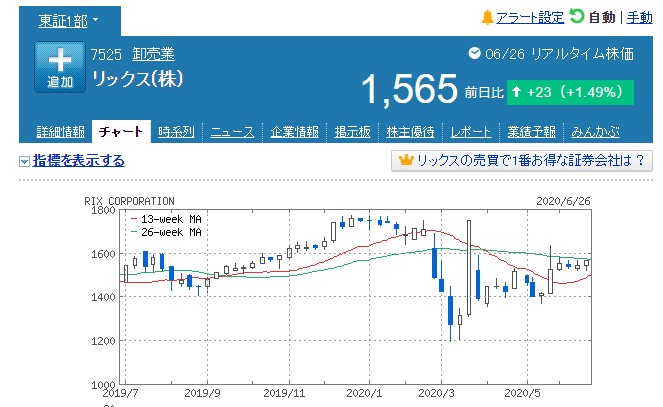
Task: Click the 1800 y-axis label
Action: coord(104,210)
